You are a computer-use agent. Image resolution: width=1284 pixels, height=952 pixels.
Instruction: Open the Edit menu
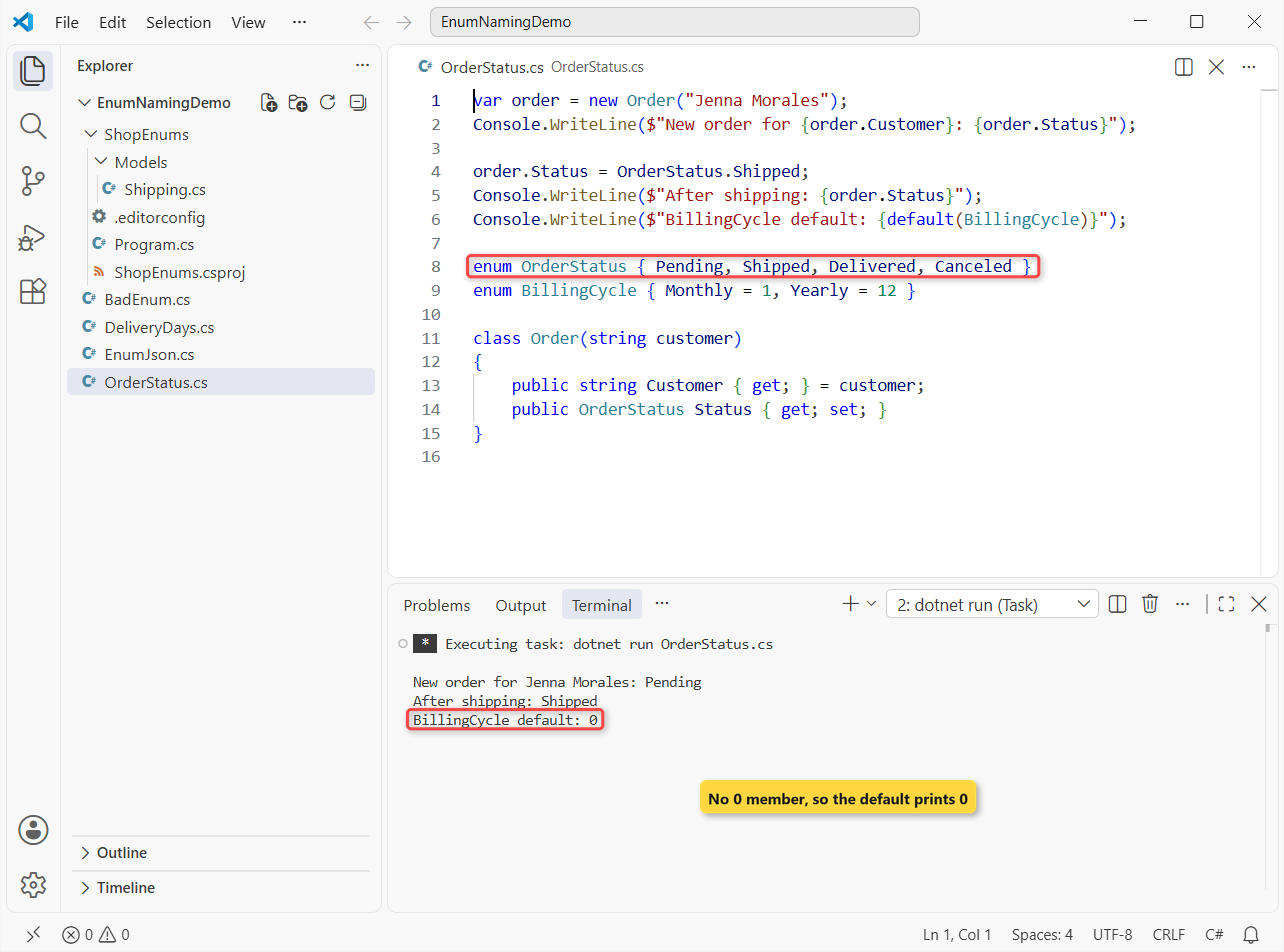(x=113, y=22)
